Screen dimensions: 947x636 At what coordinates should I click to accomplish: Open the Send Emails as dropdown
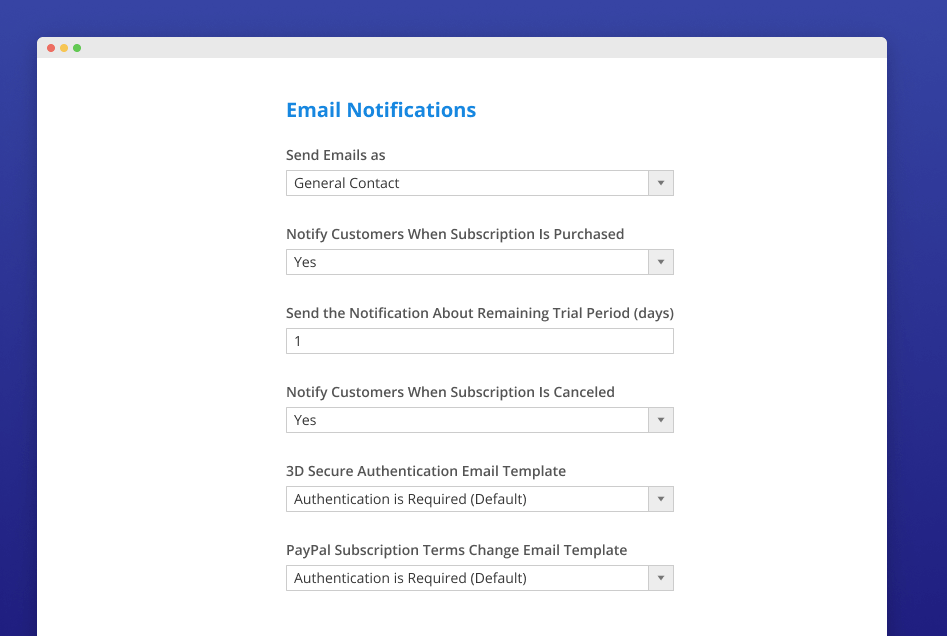pyautogui.click(x=467, y=183)
